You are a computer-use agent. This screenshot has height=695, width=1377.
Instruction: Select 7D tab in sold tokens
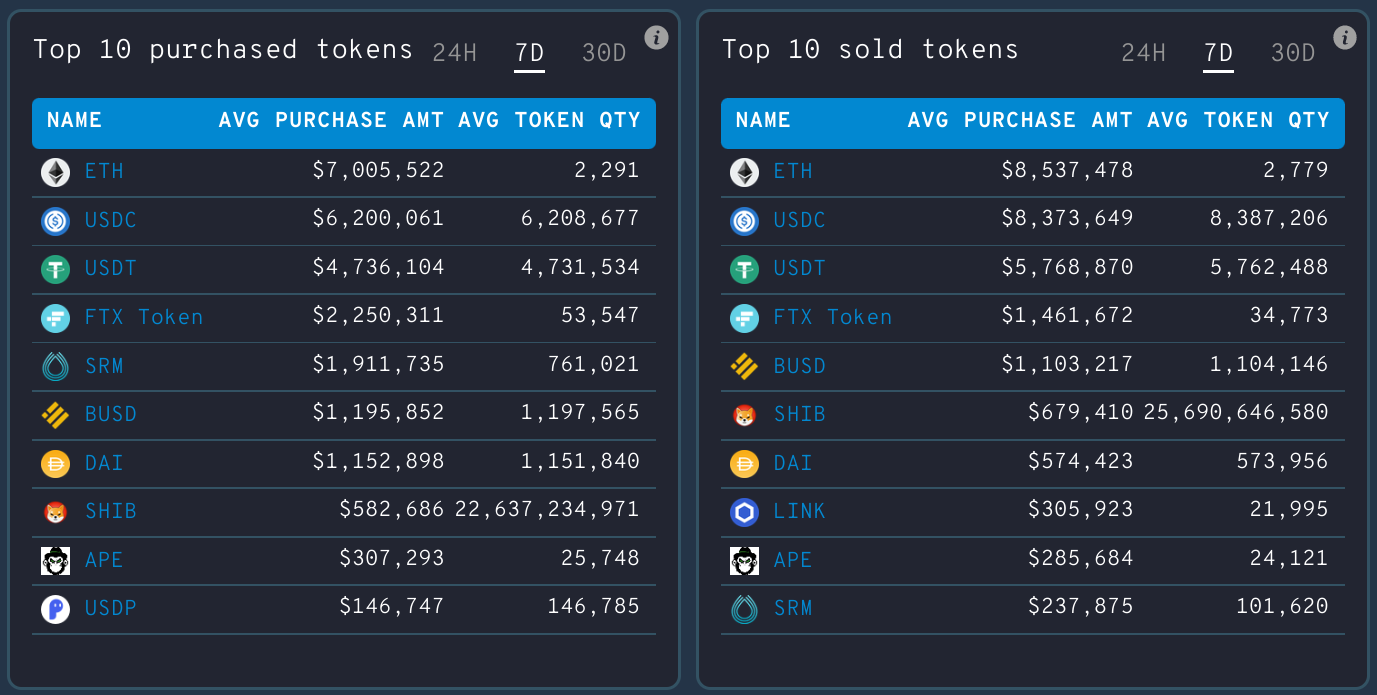coord(1218,53)
